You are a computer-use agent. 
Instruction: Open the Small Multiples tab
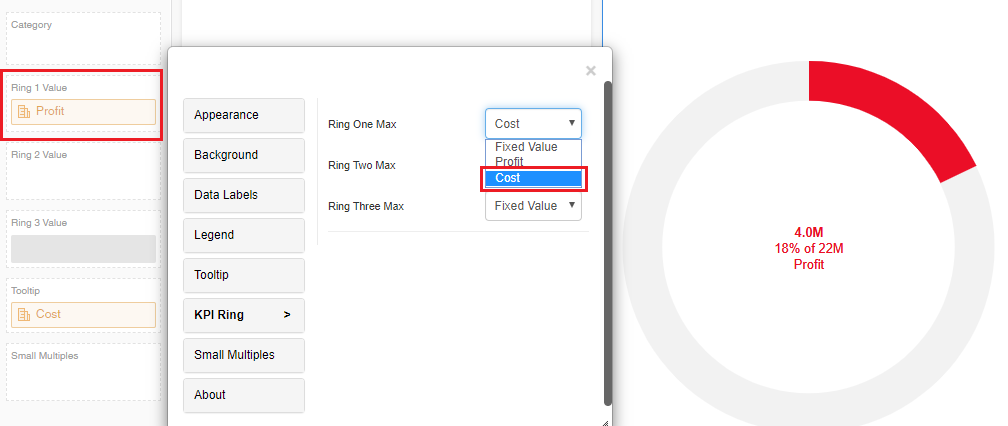(243, 355)
